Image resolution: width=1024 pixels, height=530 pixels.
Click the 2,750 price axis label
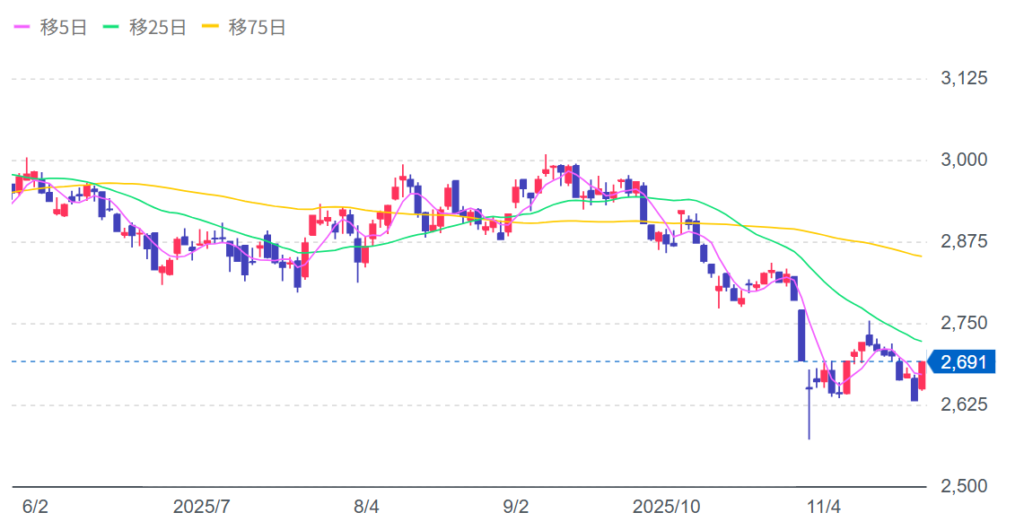coord(966,323)
